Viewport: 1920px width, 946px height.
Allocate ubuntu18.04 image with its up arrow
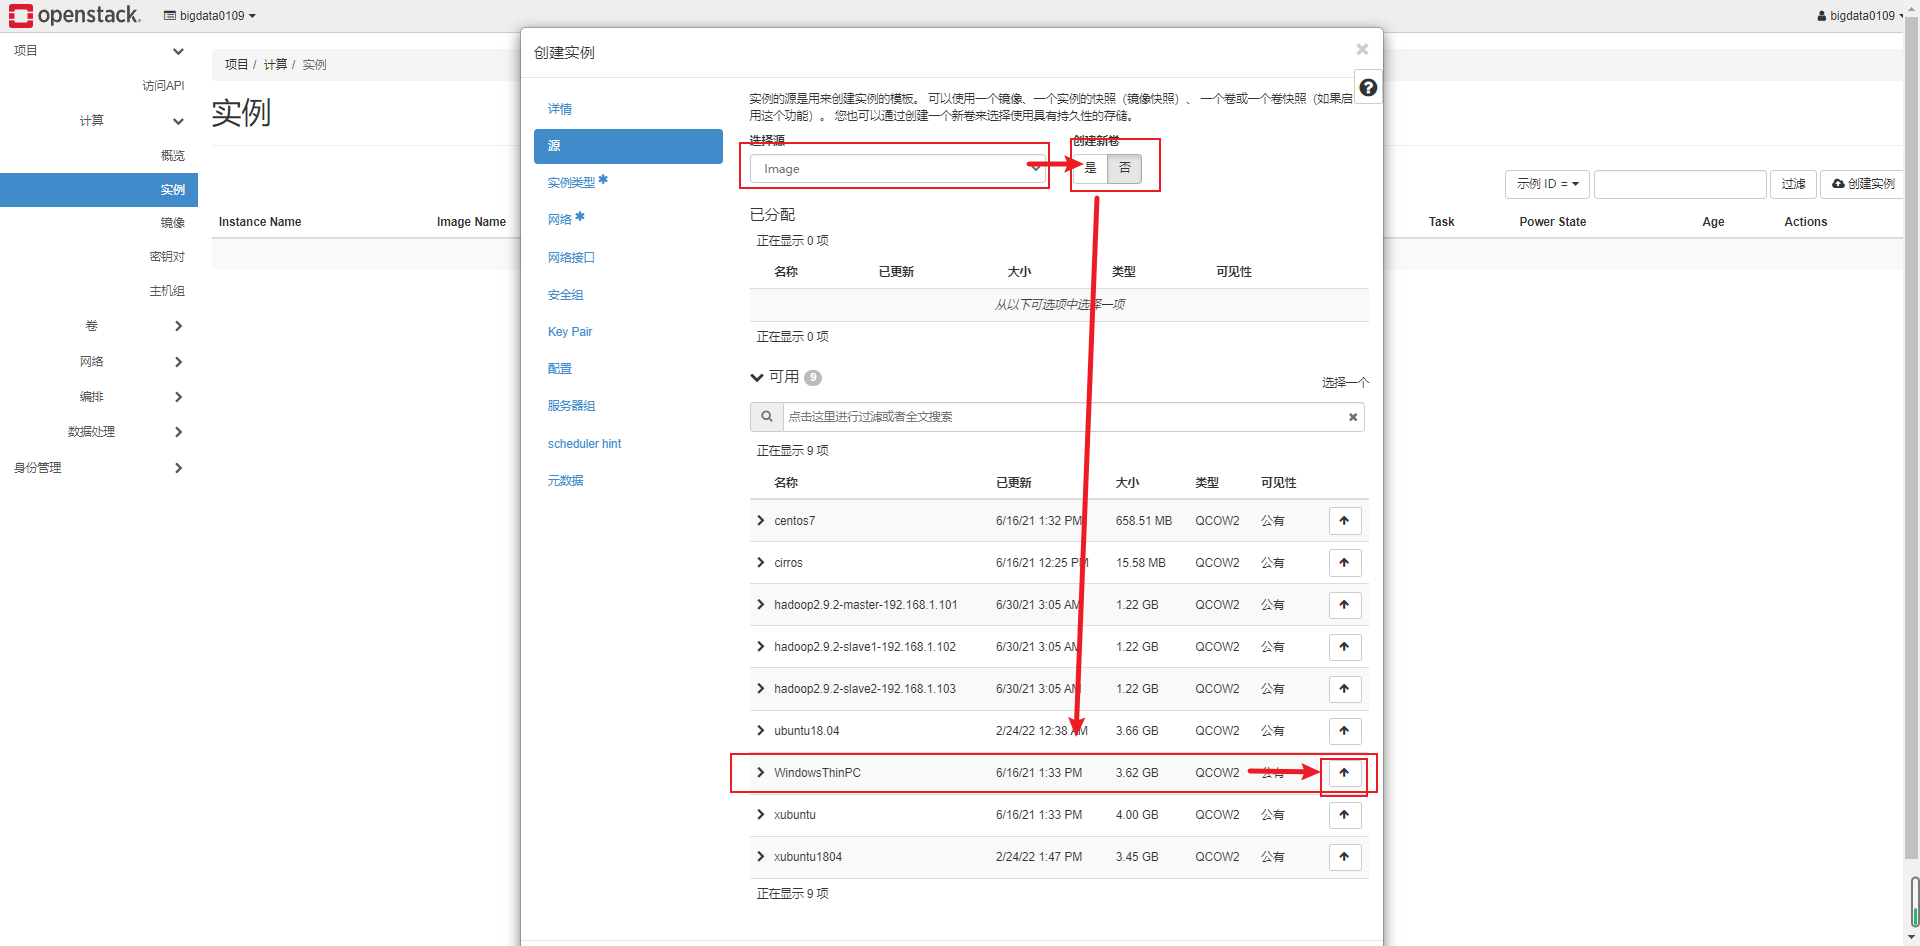[x=1345, y=731]
